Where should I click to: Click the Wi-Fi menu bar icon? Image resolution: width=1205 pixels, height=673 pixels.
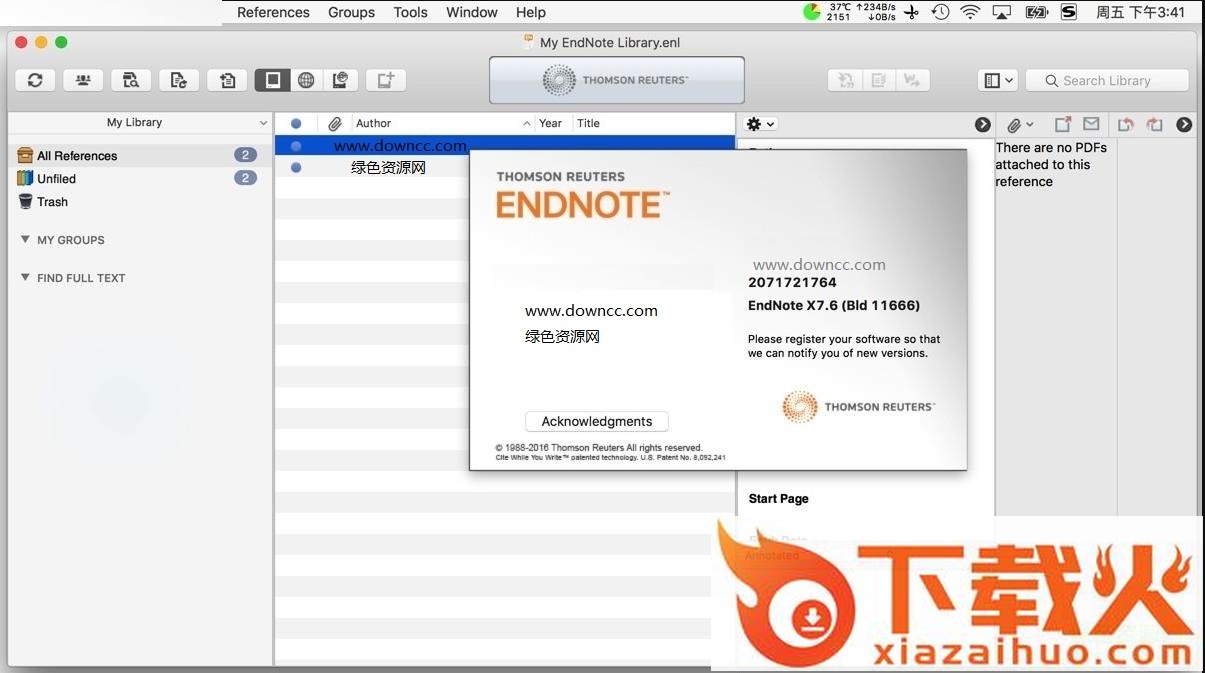pos(970,12)
